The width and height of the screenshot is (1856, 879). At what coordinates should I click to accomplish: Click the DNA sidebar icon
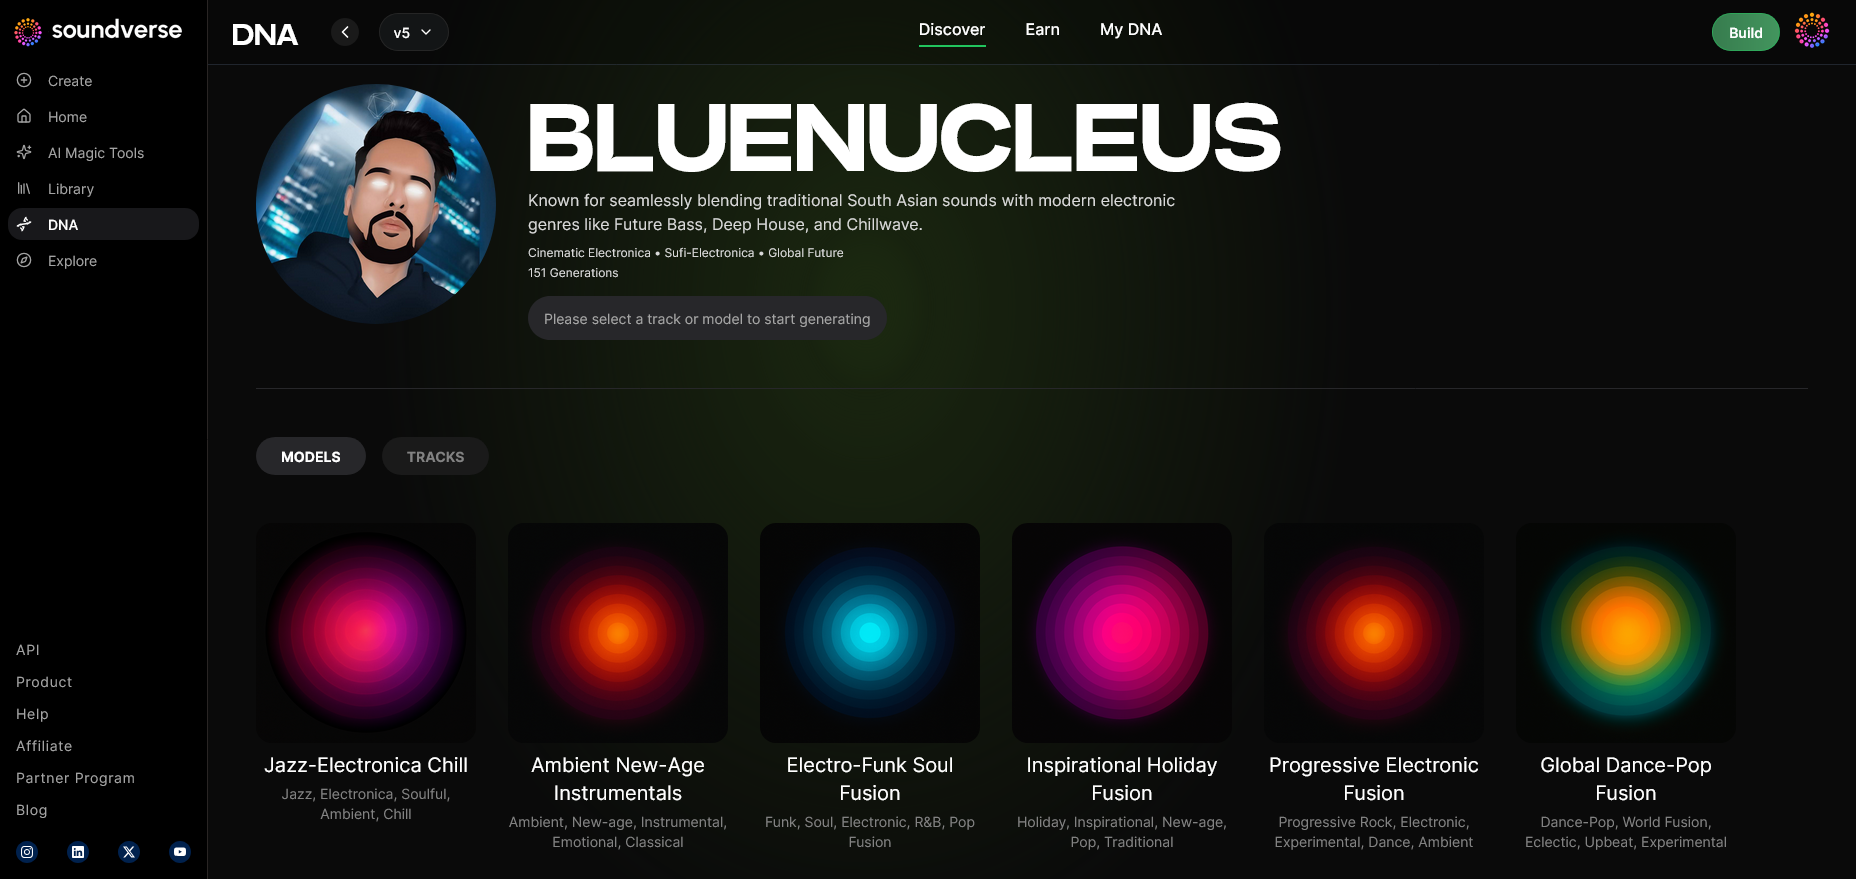[24, 224]
